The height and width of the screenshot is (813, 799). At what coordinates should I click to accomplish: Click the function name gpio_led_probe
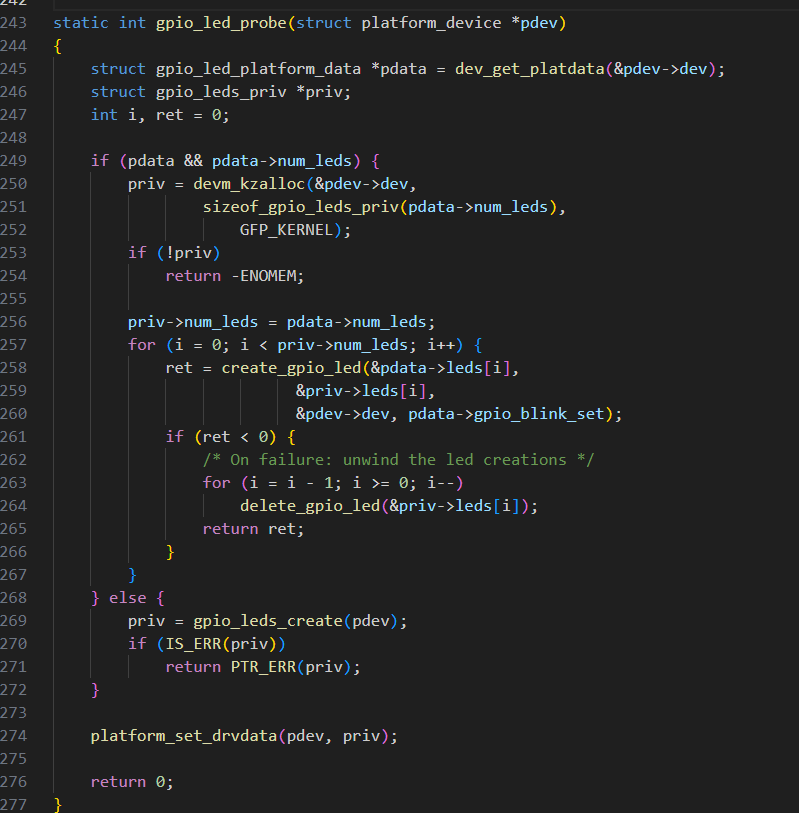[x=221, y=23]
